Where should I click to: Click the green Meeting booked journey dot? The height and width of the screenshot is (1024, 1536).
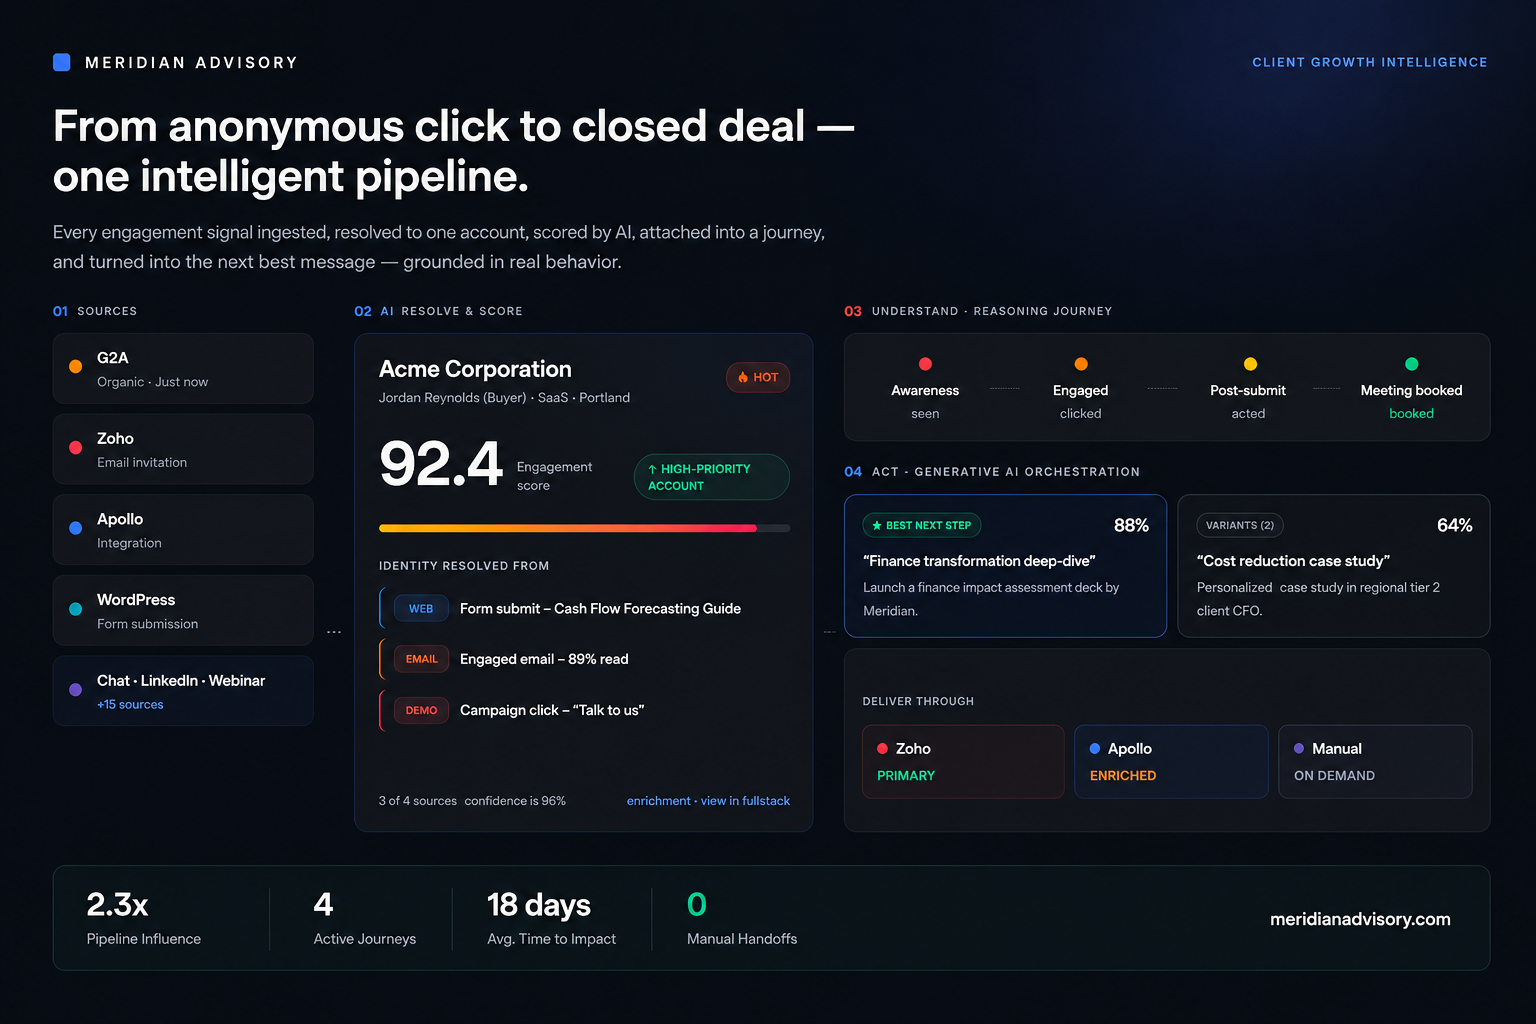pos(1411,364)
